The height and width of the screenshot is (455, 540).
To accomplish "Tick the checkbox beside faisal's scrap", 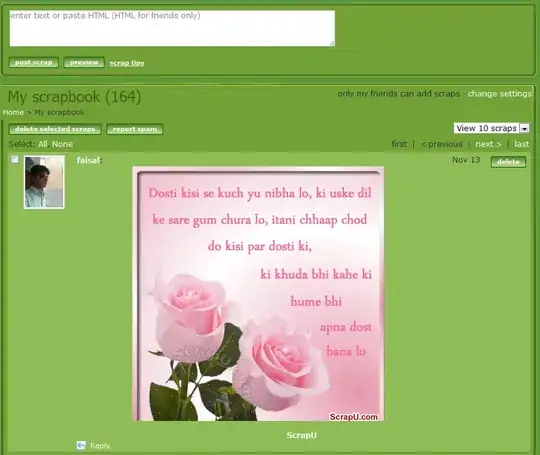I will pyautogui.click(x=14, y=159).
